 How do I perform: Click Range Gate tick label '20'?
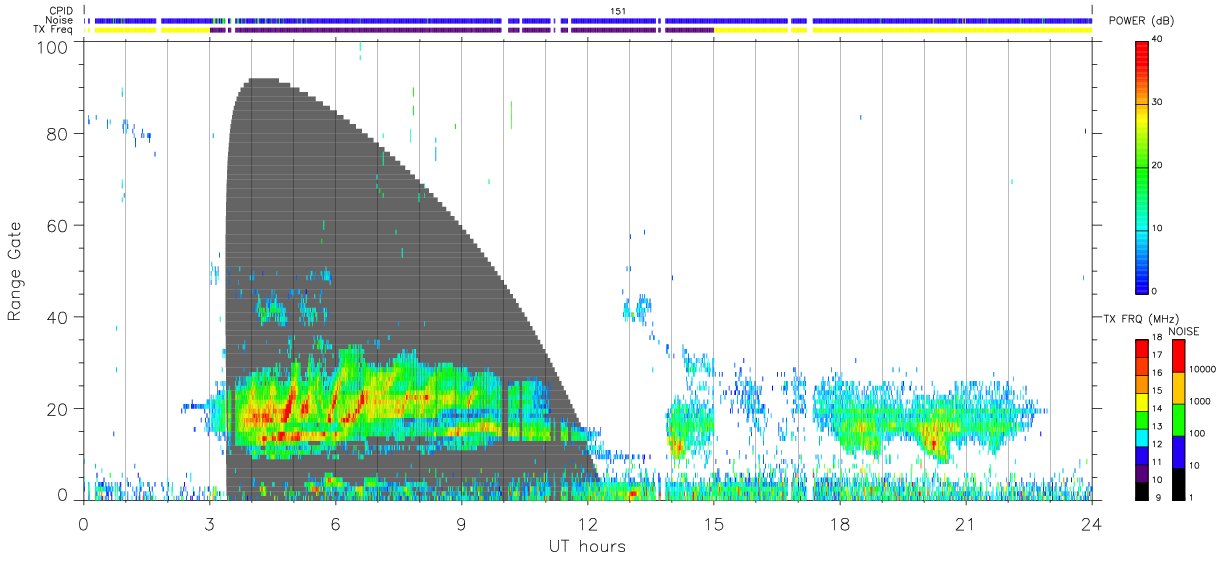[58, 409]
